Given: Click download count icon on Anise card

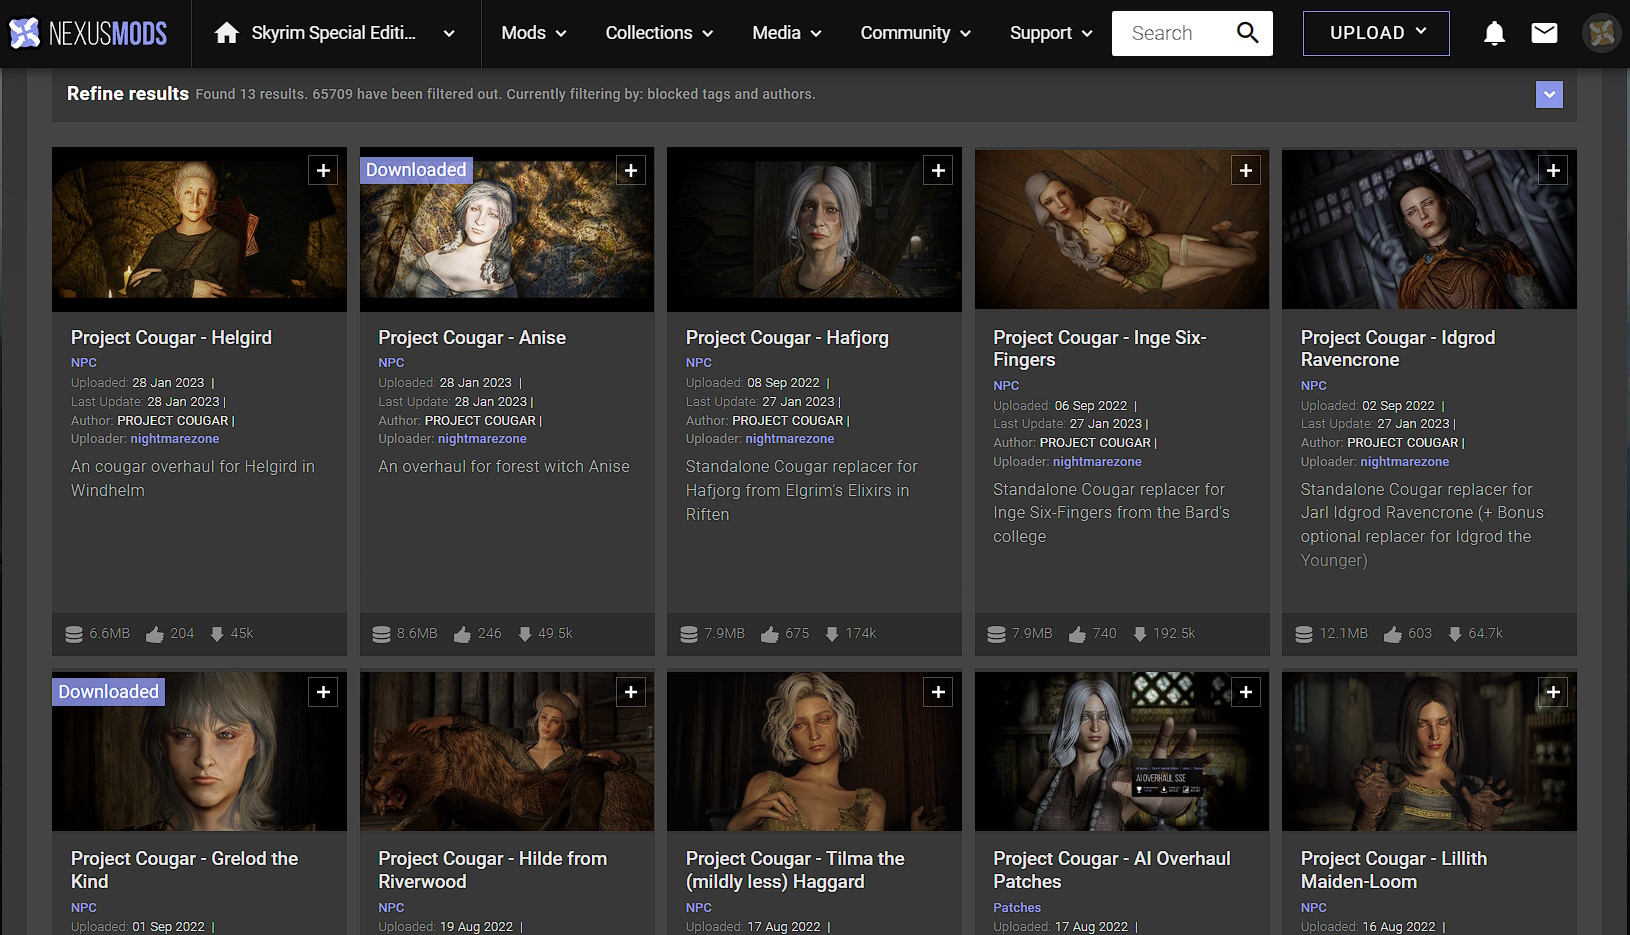Looking at the screenshot, I should pyautogui.click(x=525, y=634).
